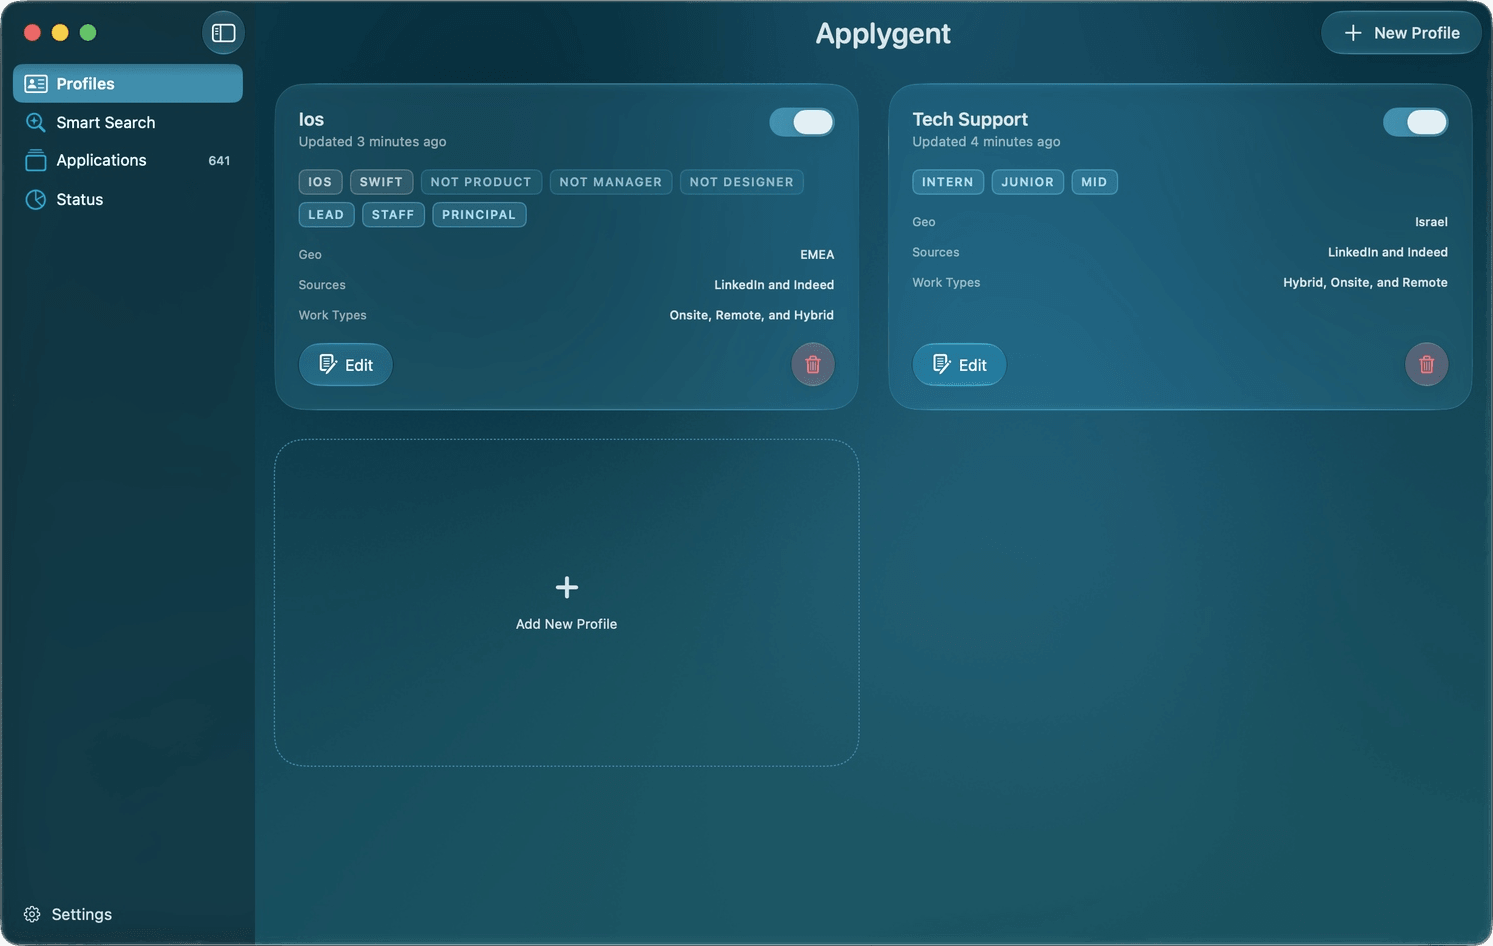
Task: Toggle the sidebar visibility icon
Action: (223, 33)
